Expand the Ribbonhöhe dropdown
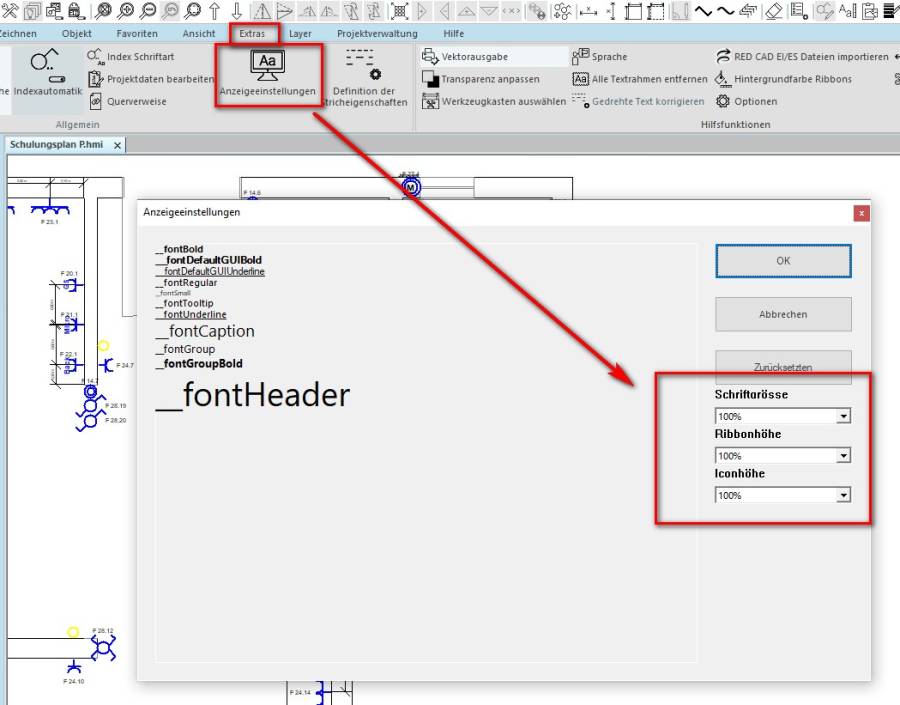The image size is (900, 705). (843, 456)
